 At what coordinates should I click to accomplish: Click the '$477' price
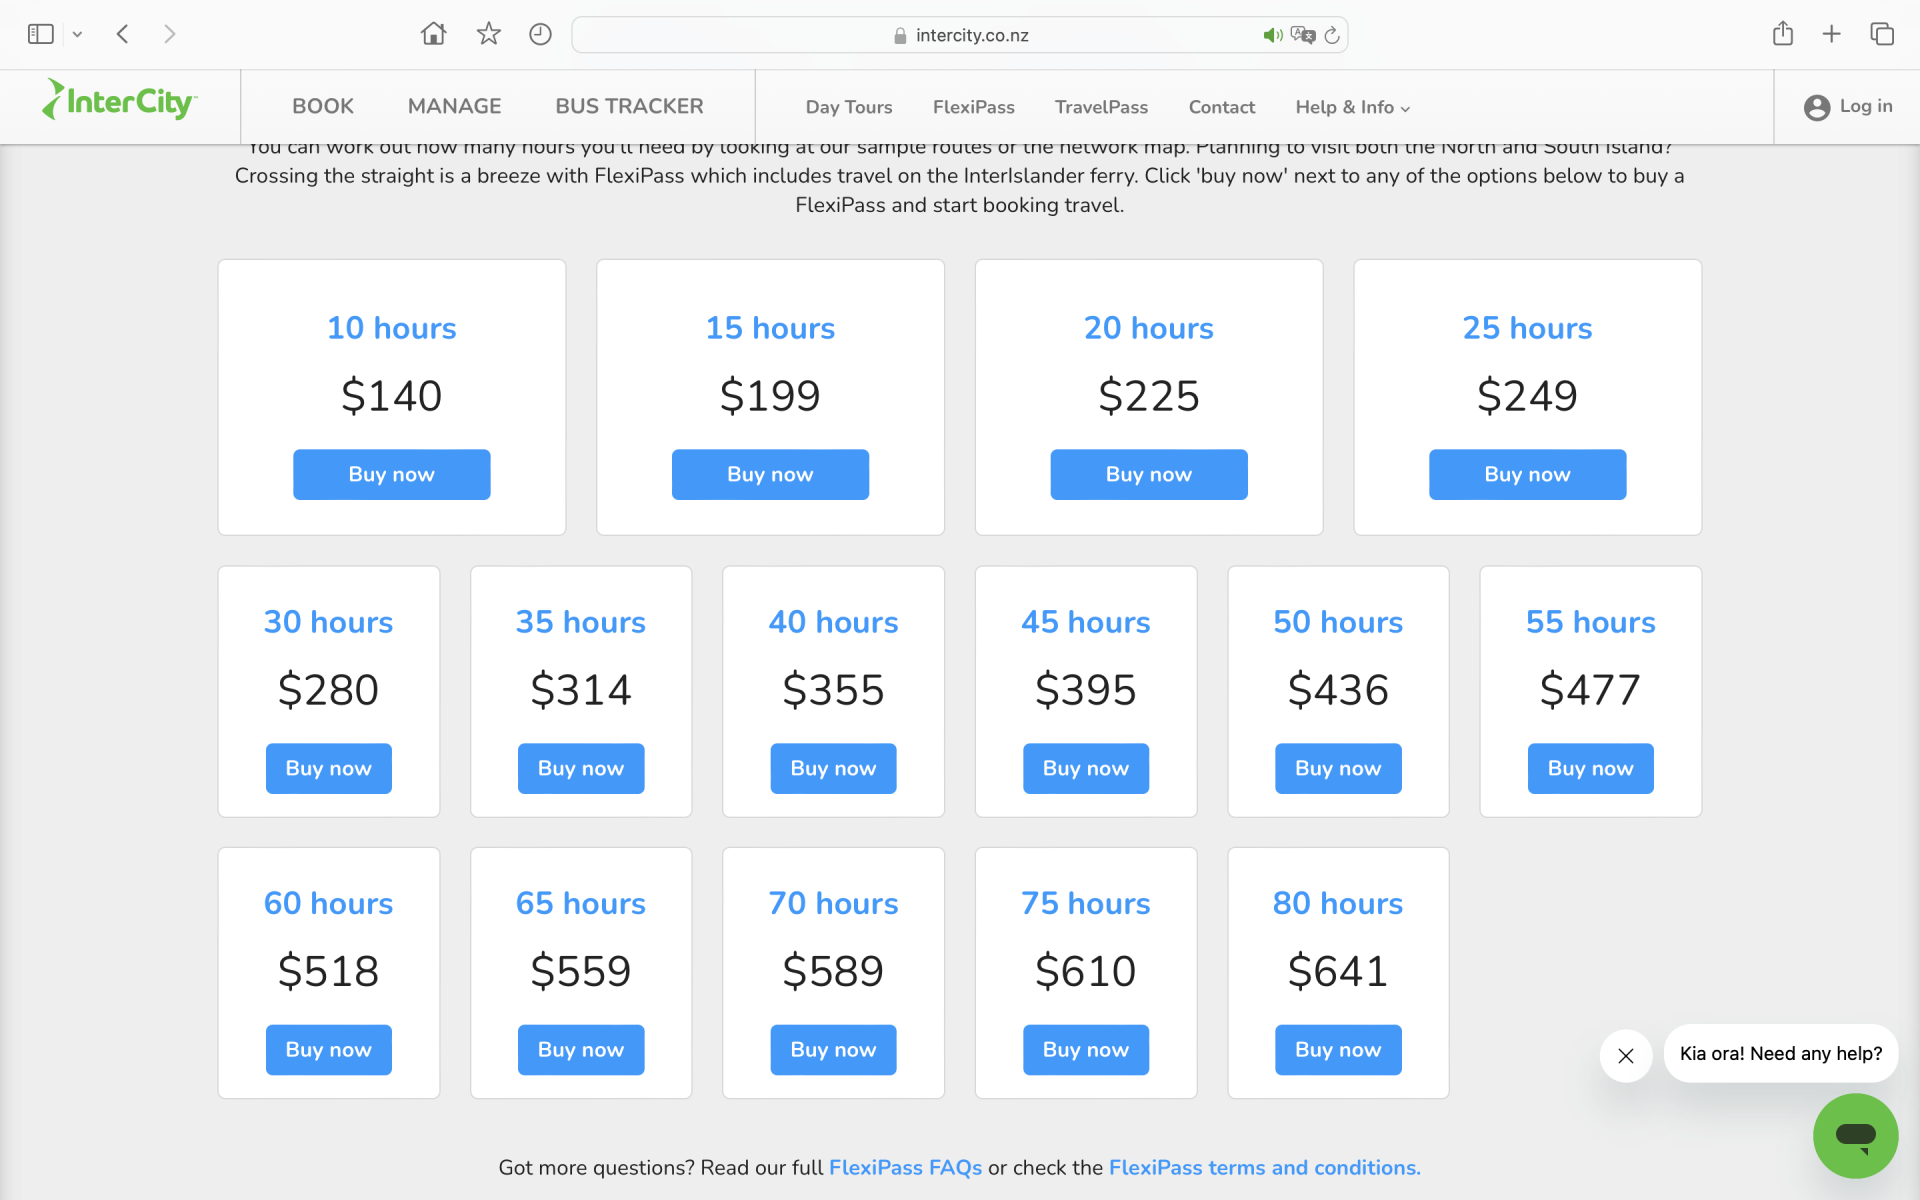[1591, 690]
